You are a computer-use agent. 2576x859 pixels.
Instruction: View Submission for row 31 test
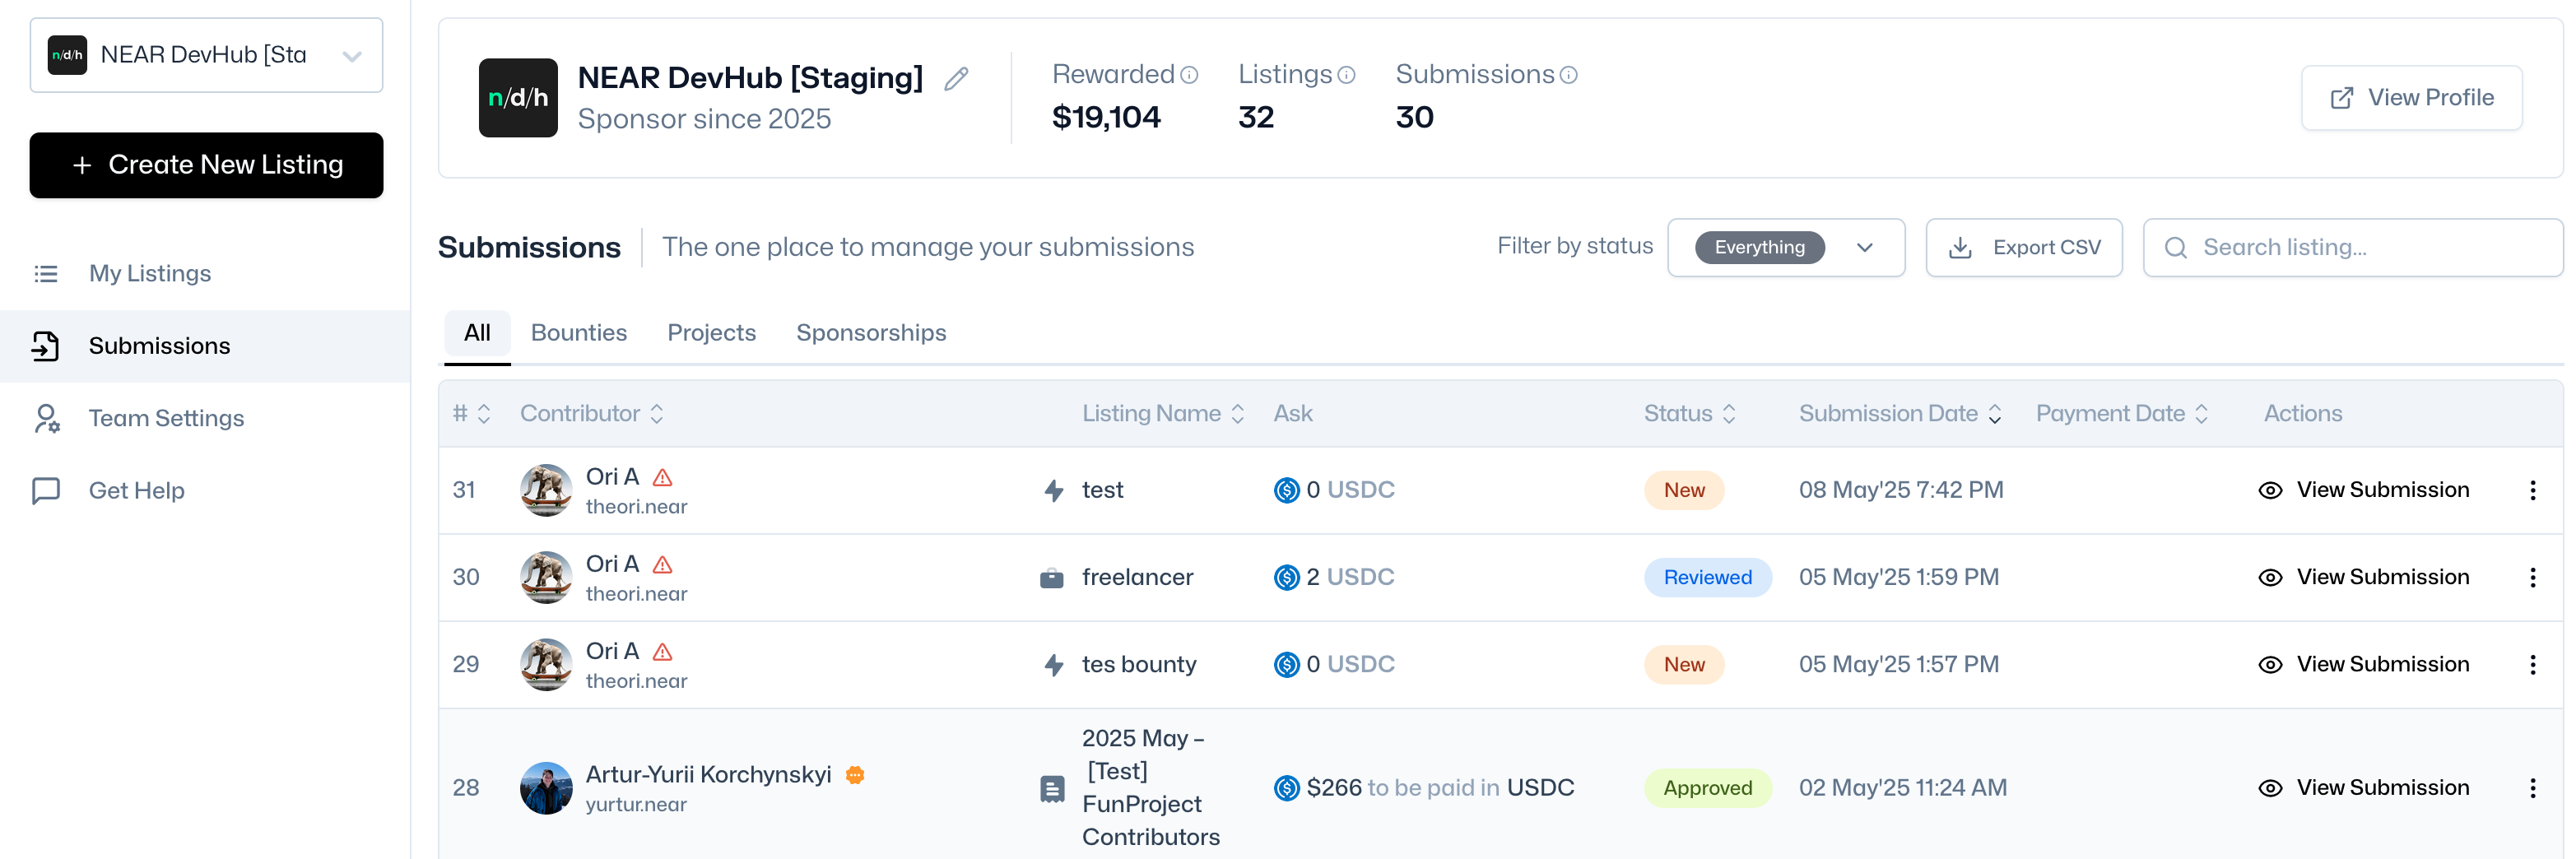tap(2363, 490)
